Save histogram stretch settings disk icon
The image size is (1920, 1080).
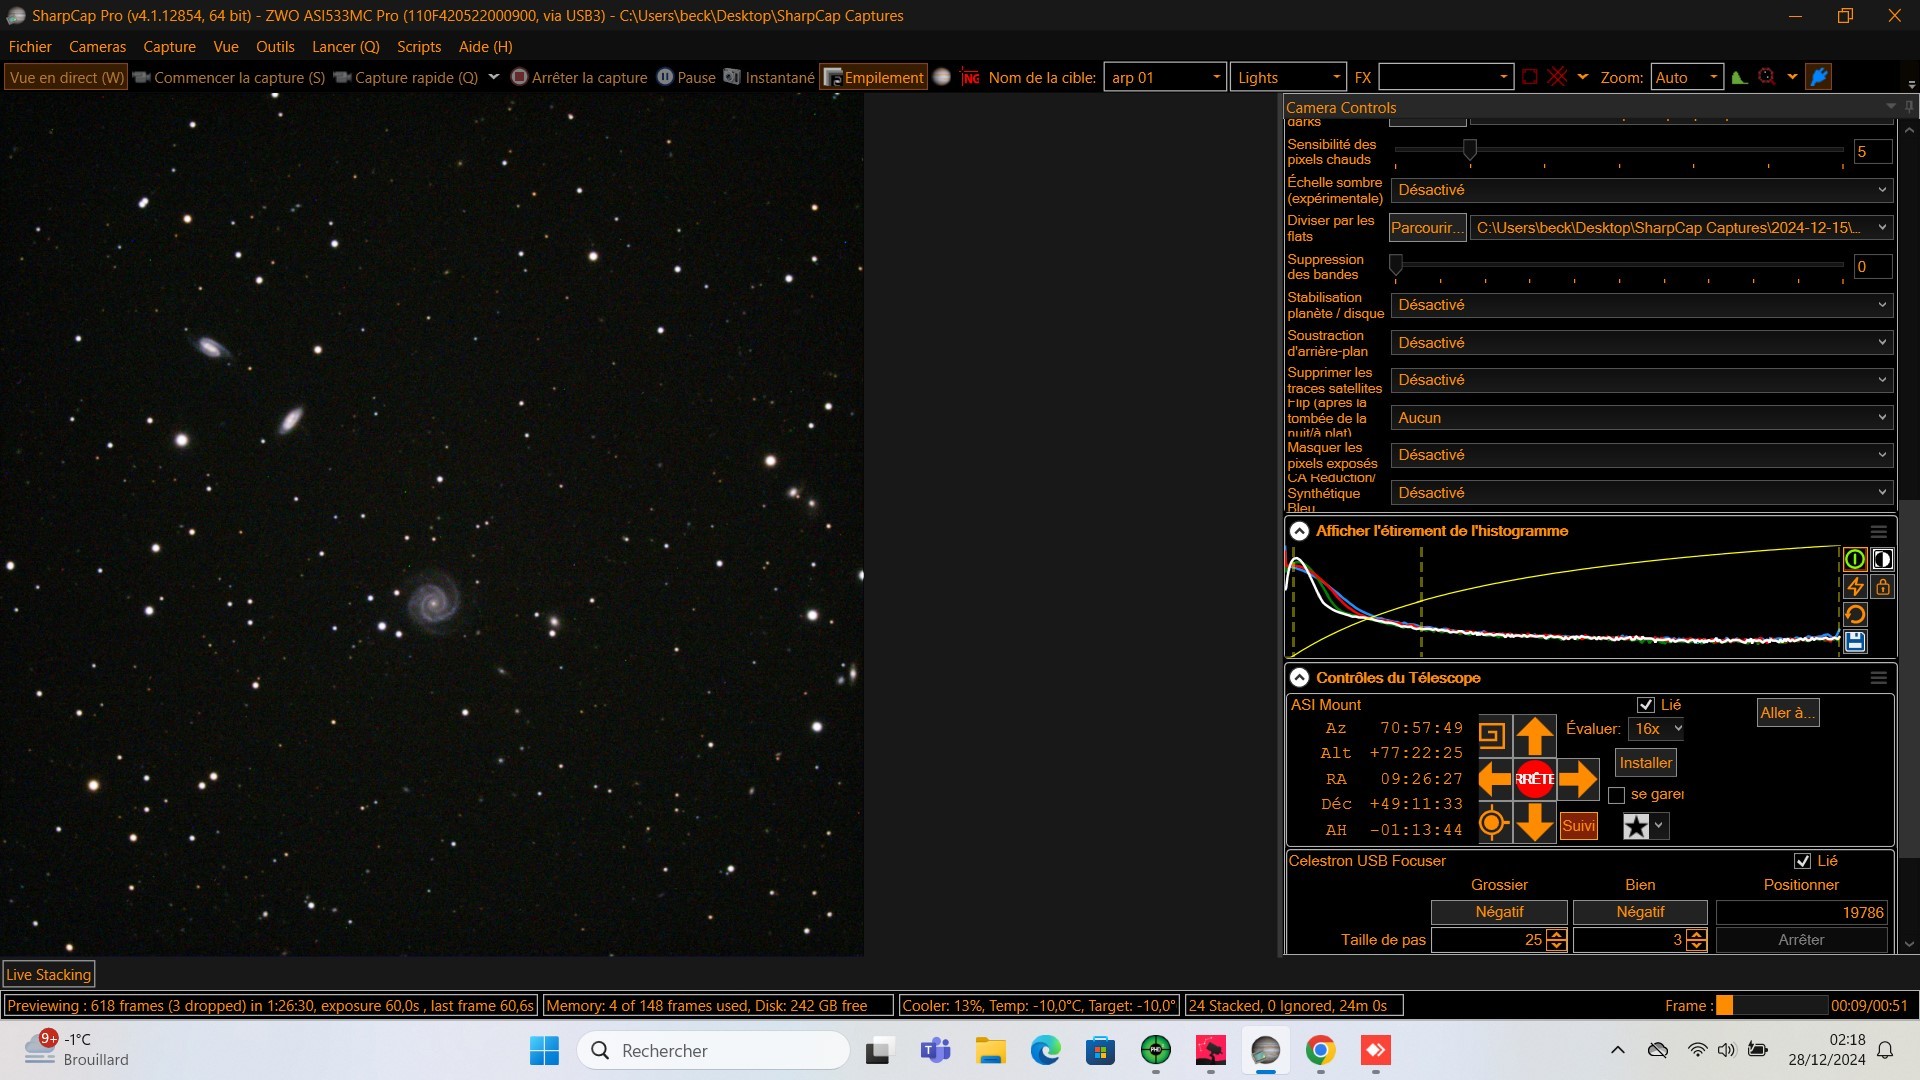point(1855,642)
